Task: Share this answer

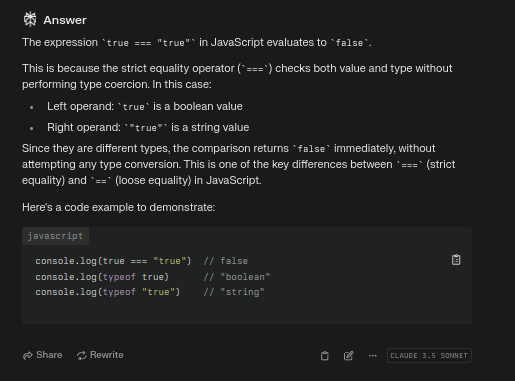Action: point(42,355)
